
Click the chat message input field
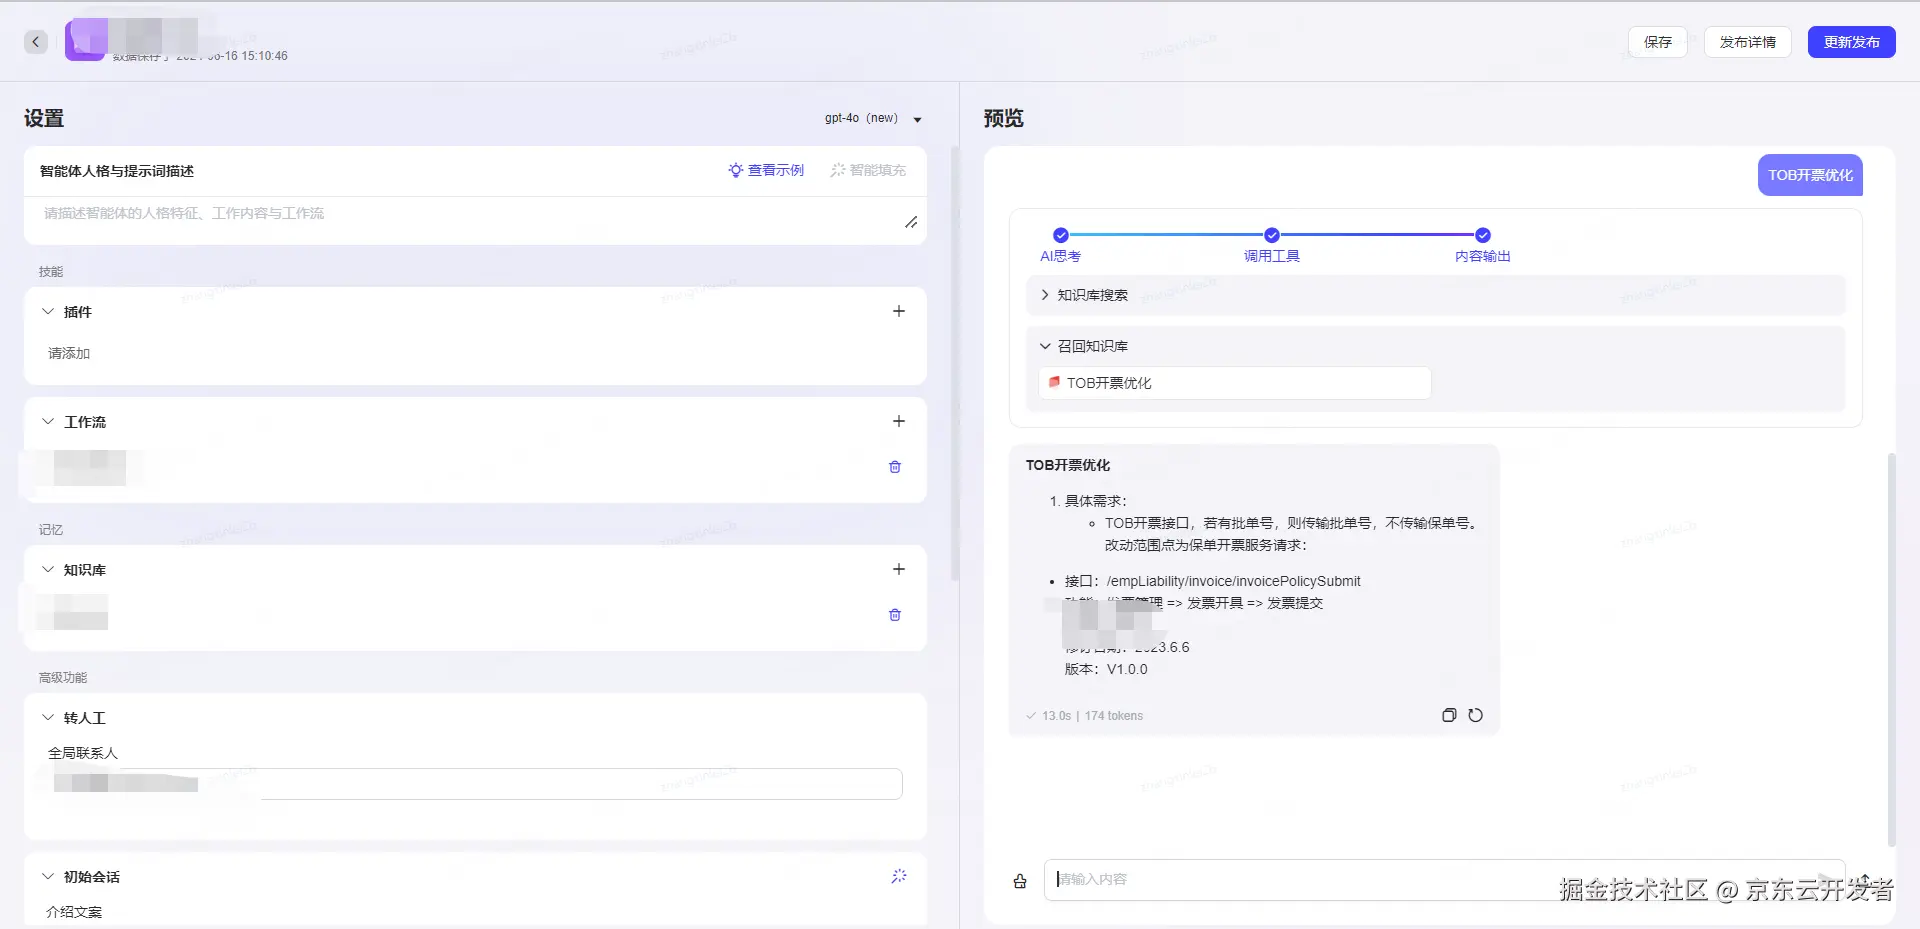point(1444,880)
